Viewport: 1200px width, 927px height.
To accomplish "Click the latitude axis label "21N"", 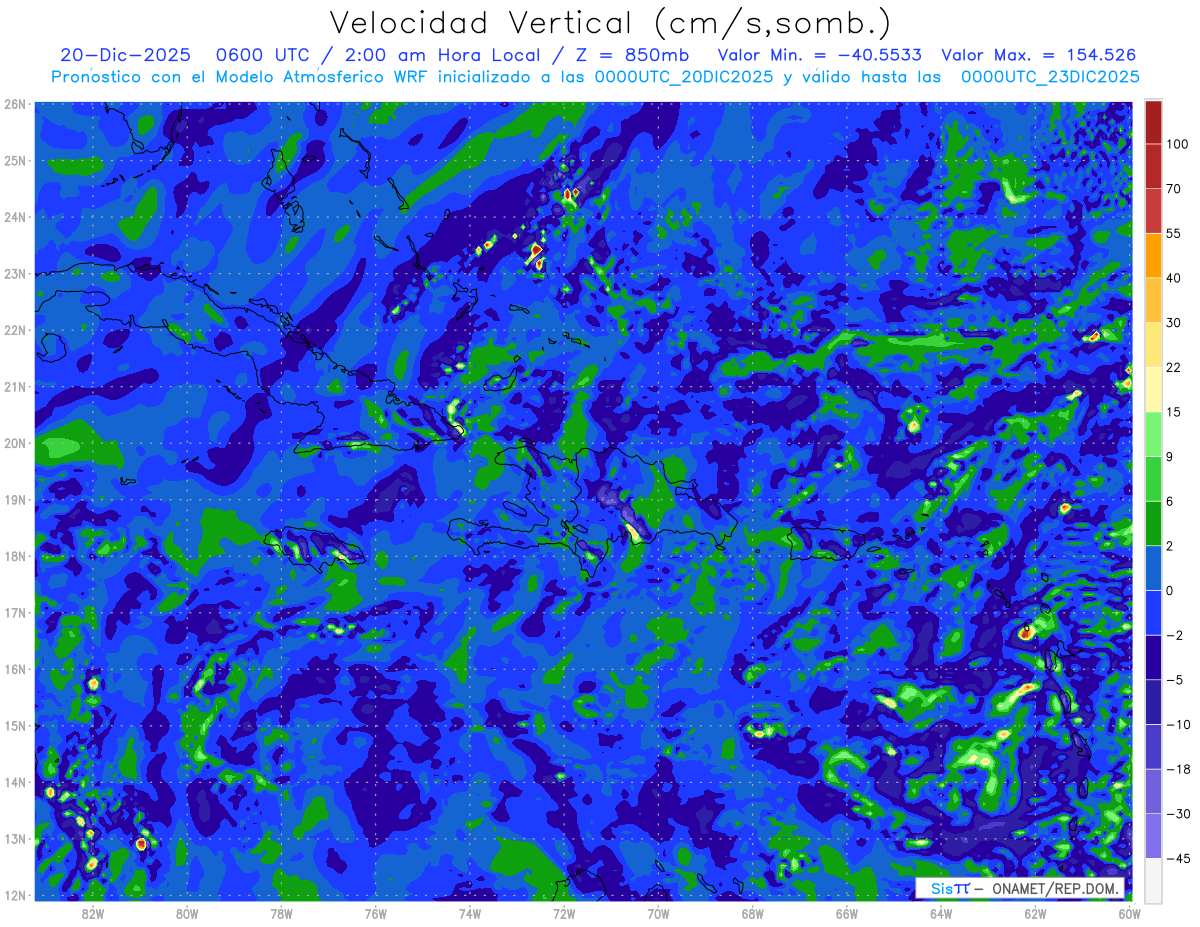I will coord(14,387).
